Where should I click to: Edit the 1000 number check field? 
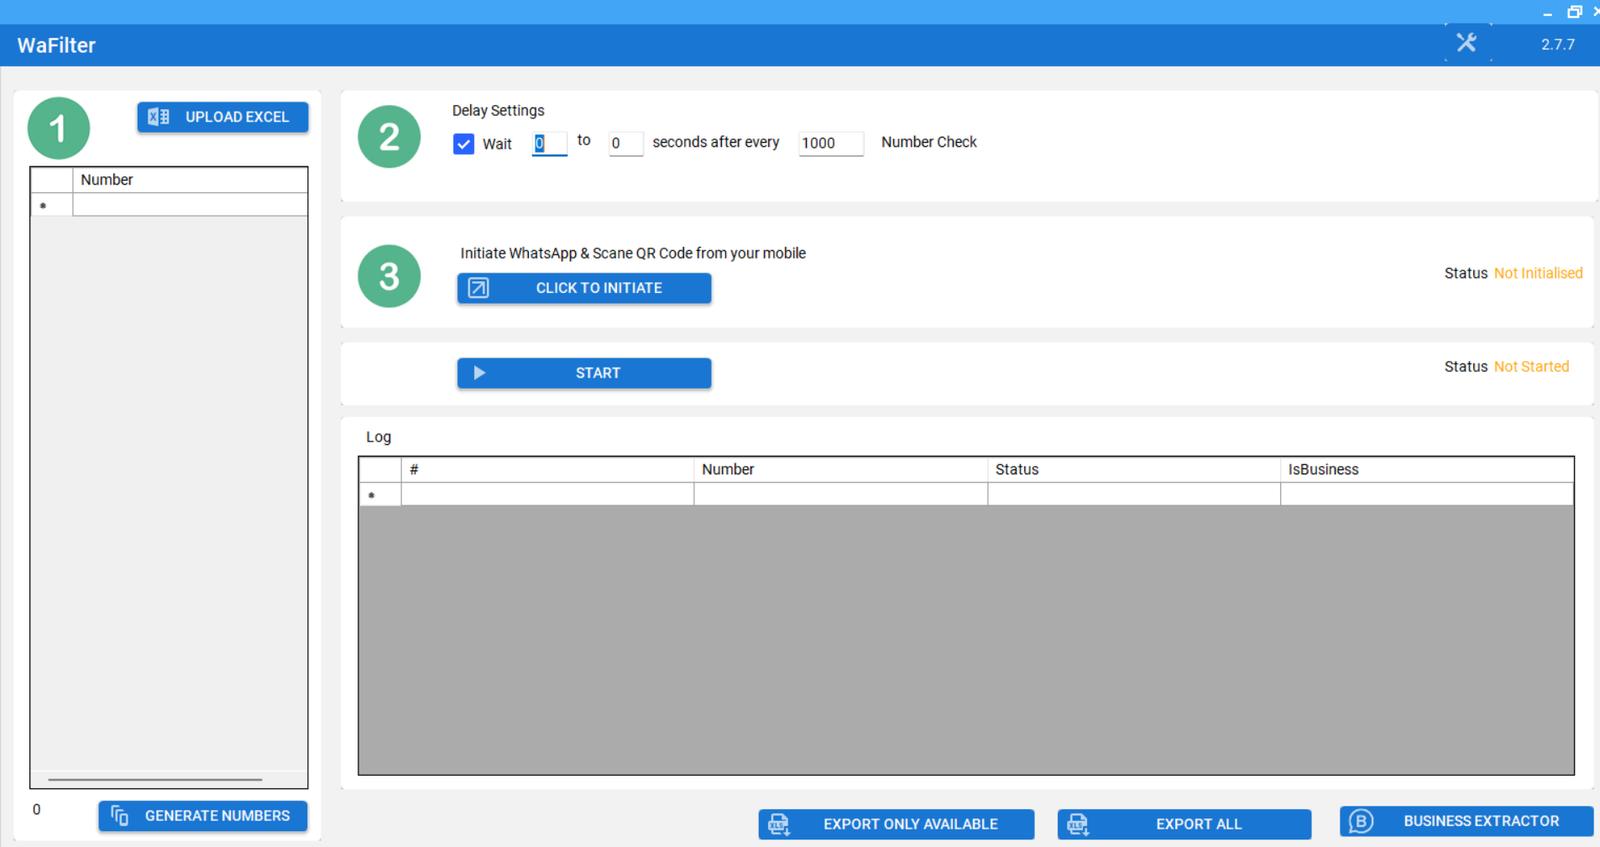(831, 143)
